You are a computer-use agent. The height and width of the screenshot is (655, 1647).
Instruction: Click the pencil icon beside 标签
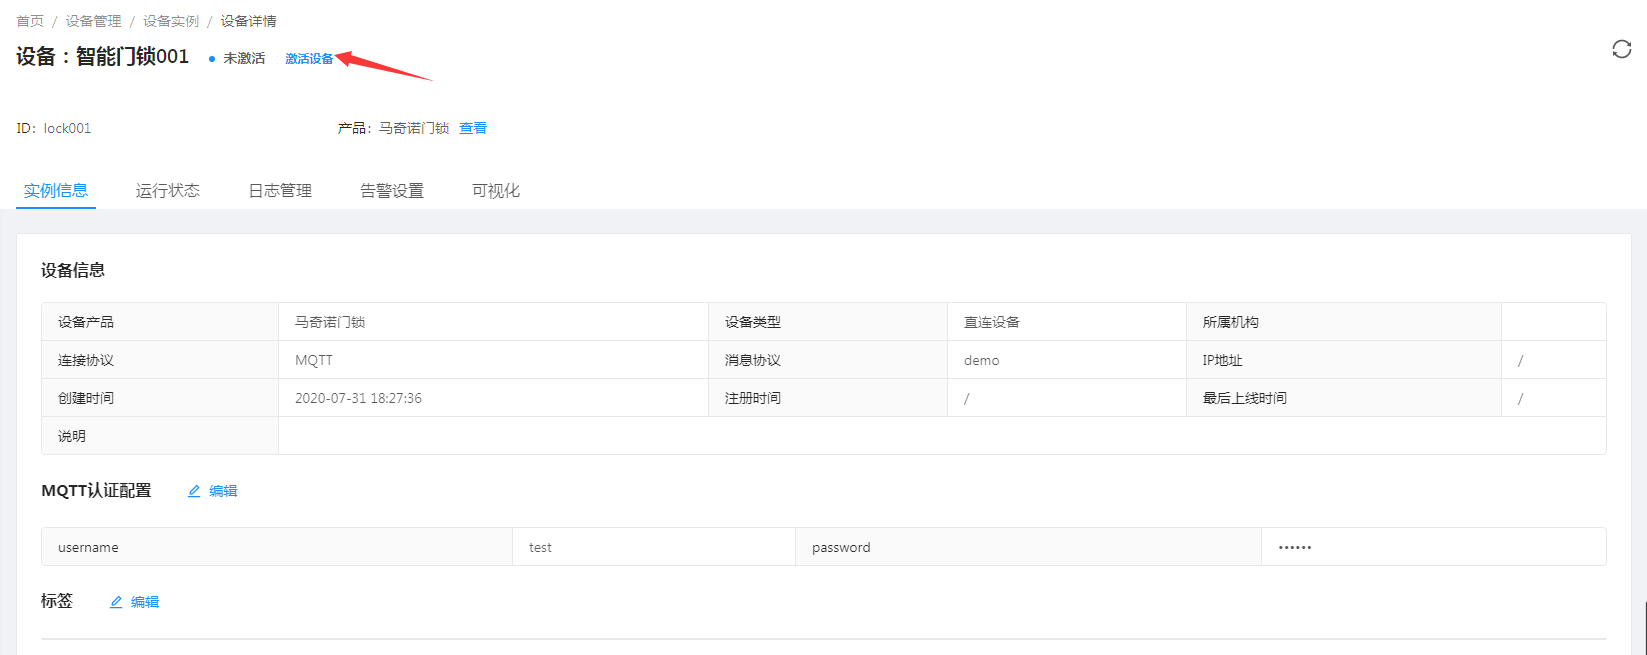(116, 602)
